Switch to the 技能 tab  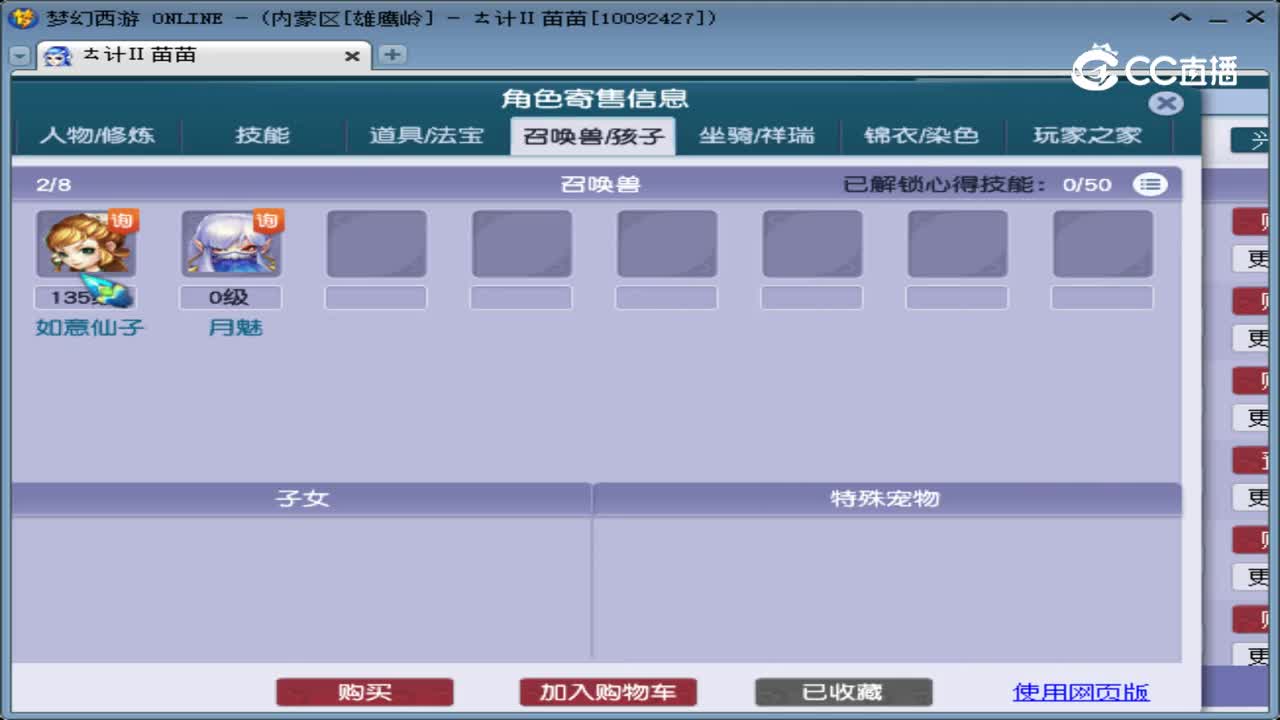click(x=263, y=135)
